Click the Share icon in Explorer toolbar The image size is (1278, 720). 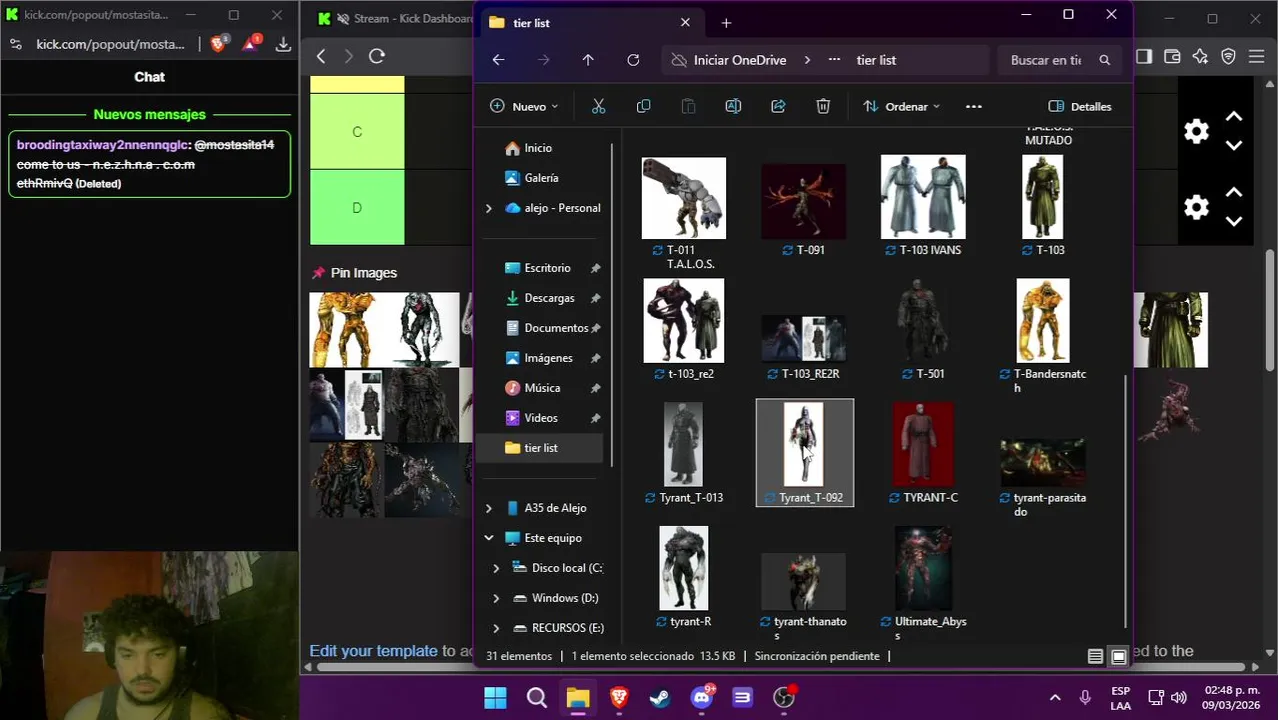click(778, 106)
